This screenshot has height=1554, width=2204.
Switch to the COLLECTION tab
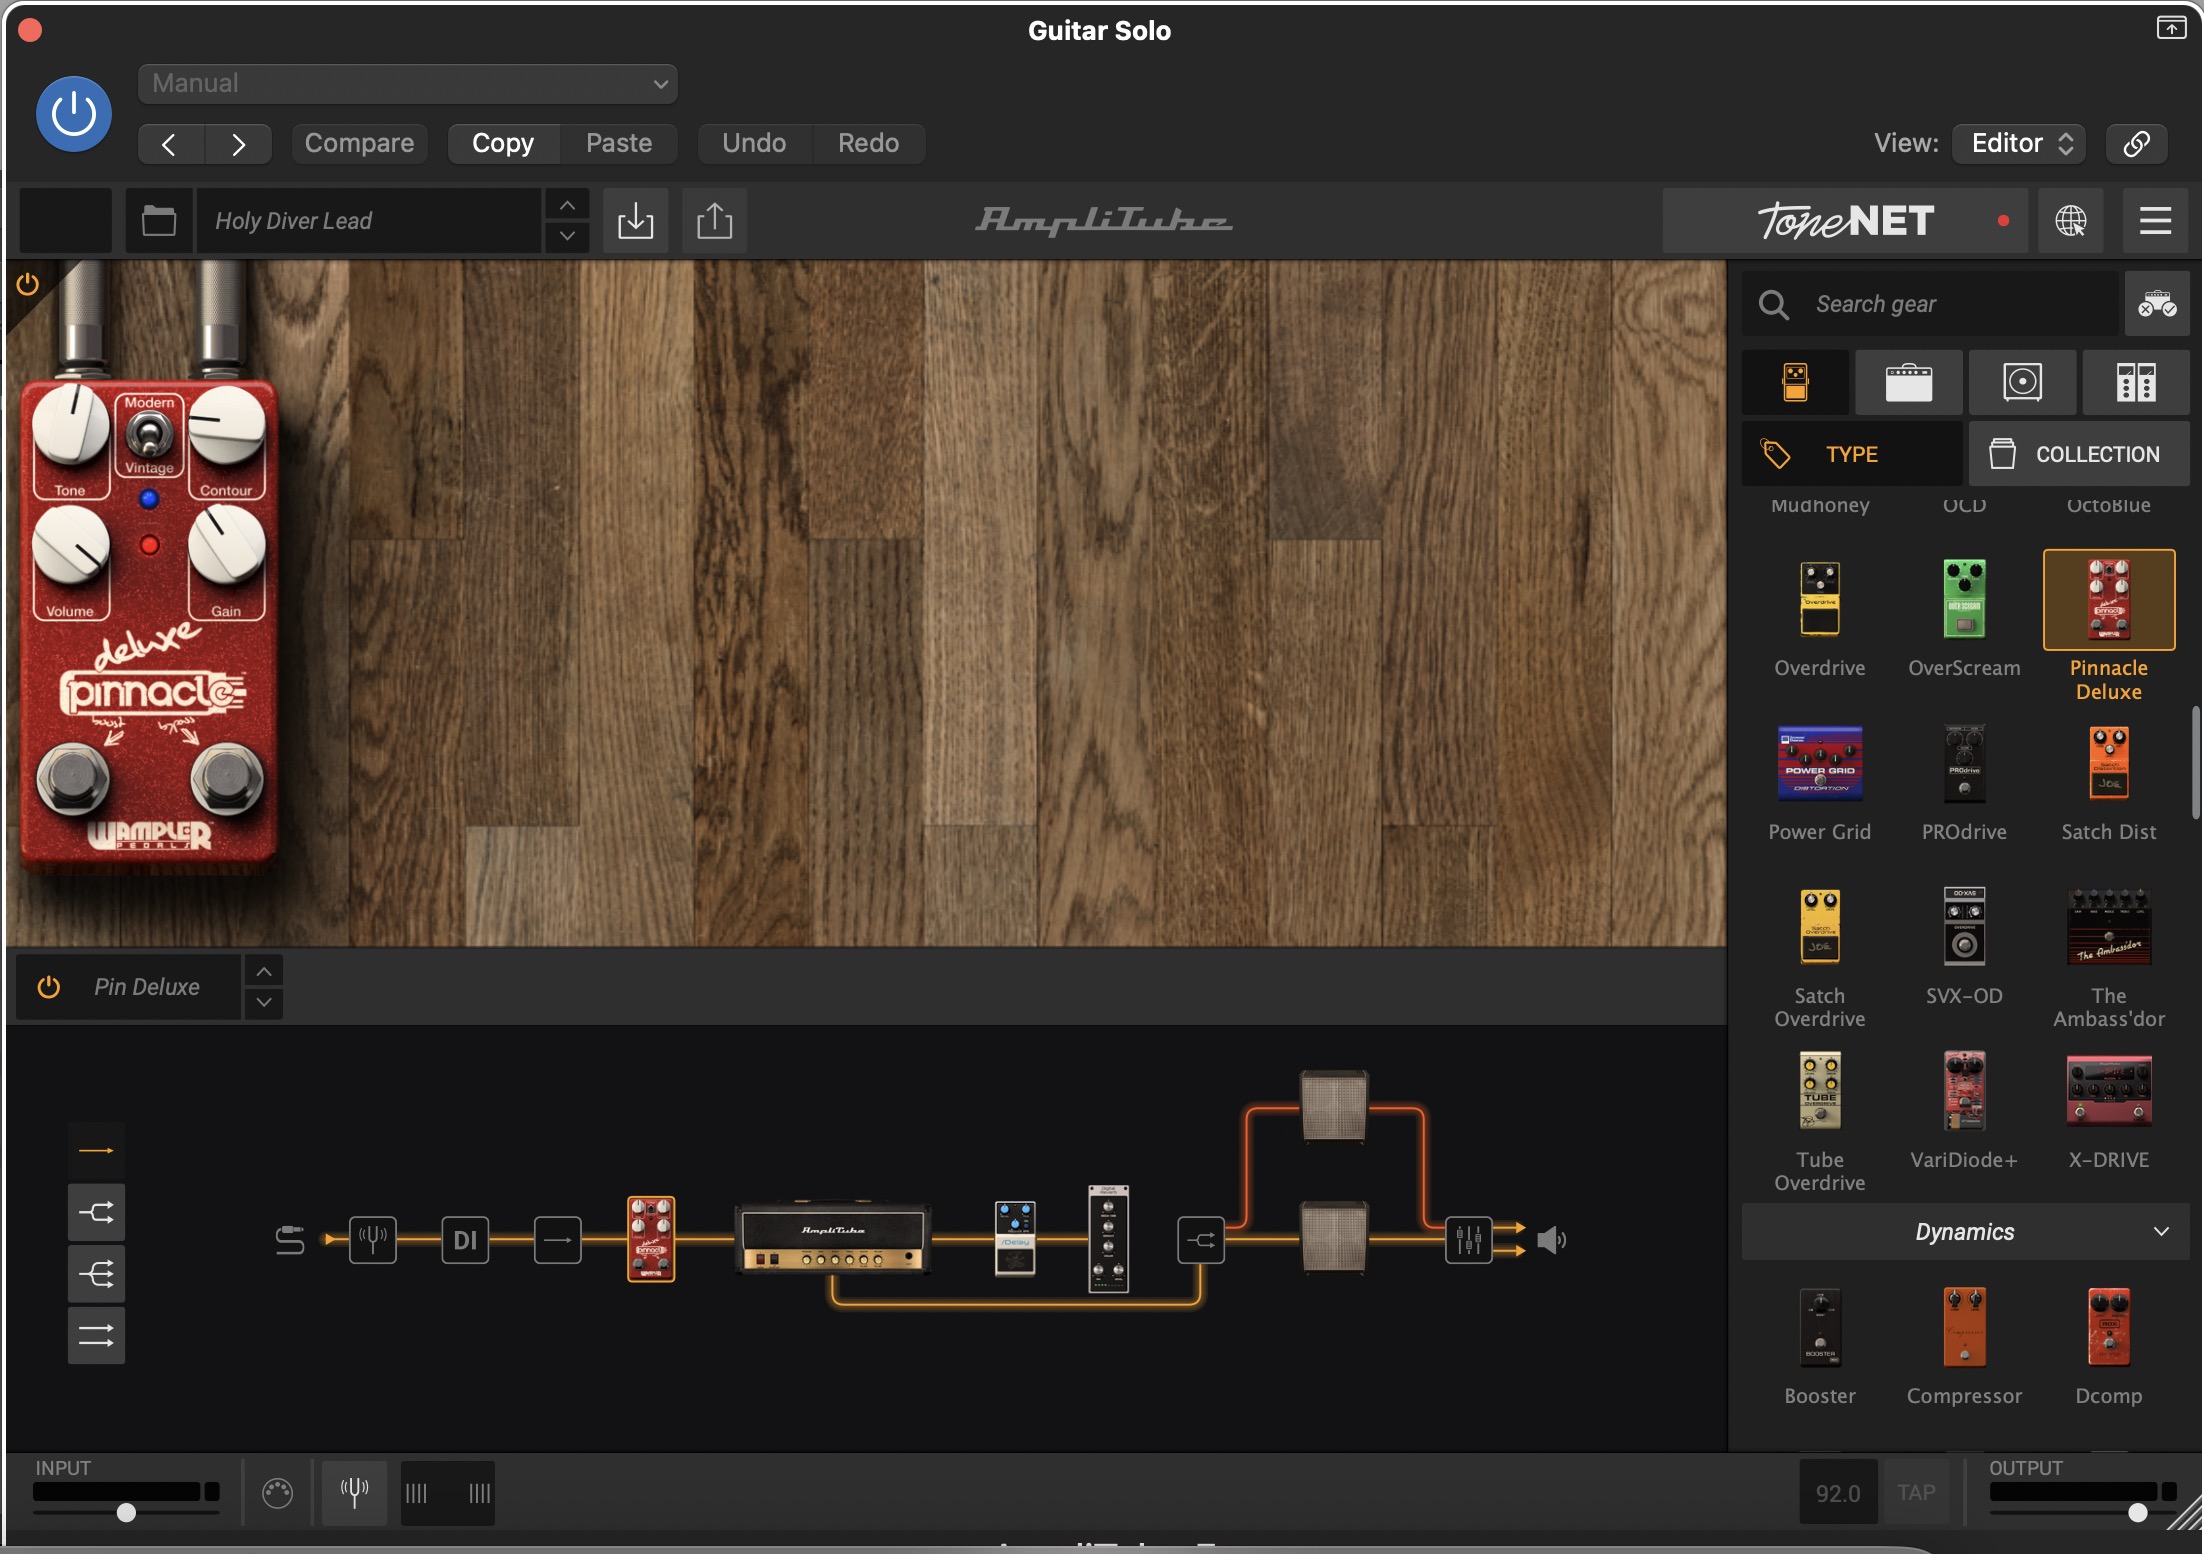pos(2079,454)
